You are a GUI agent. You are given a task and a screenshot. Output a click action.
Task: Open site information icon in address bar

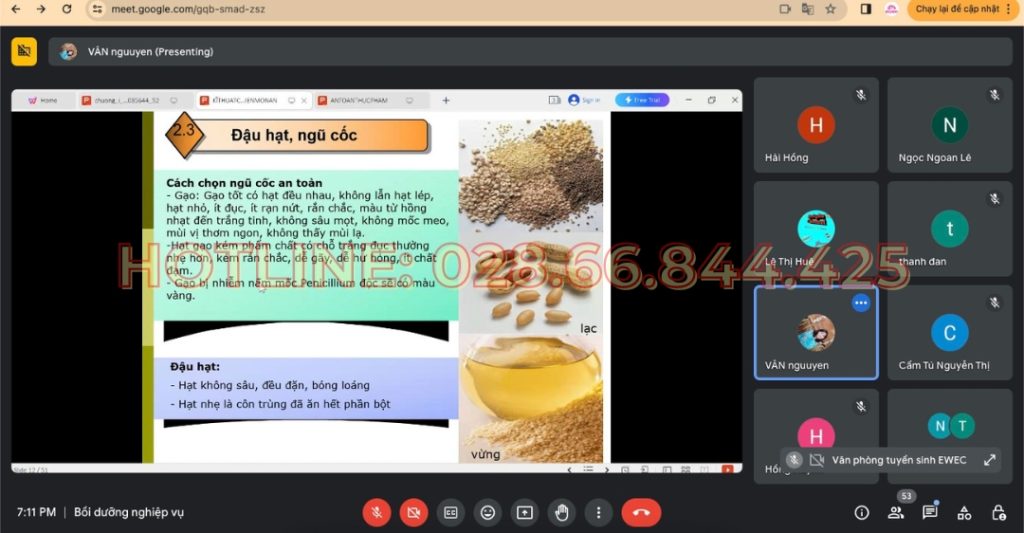97,9
